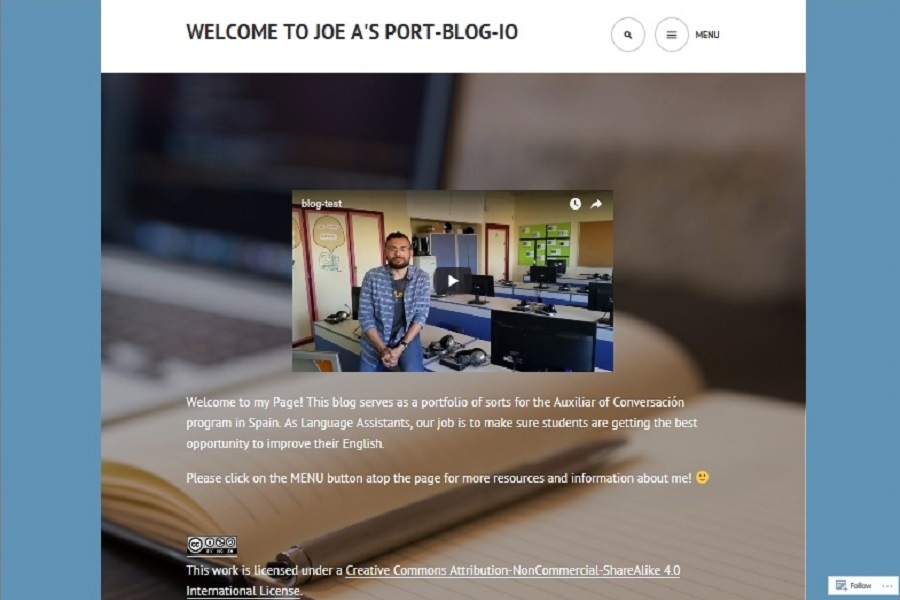Image resolution: width=900 pixels, height=600 pixels.
Task: Click the man in plaid shirt thumbnail
Action: (394, 301)
